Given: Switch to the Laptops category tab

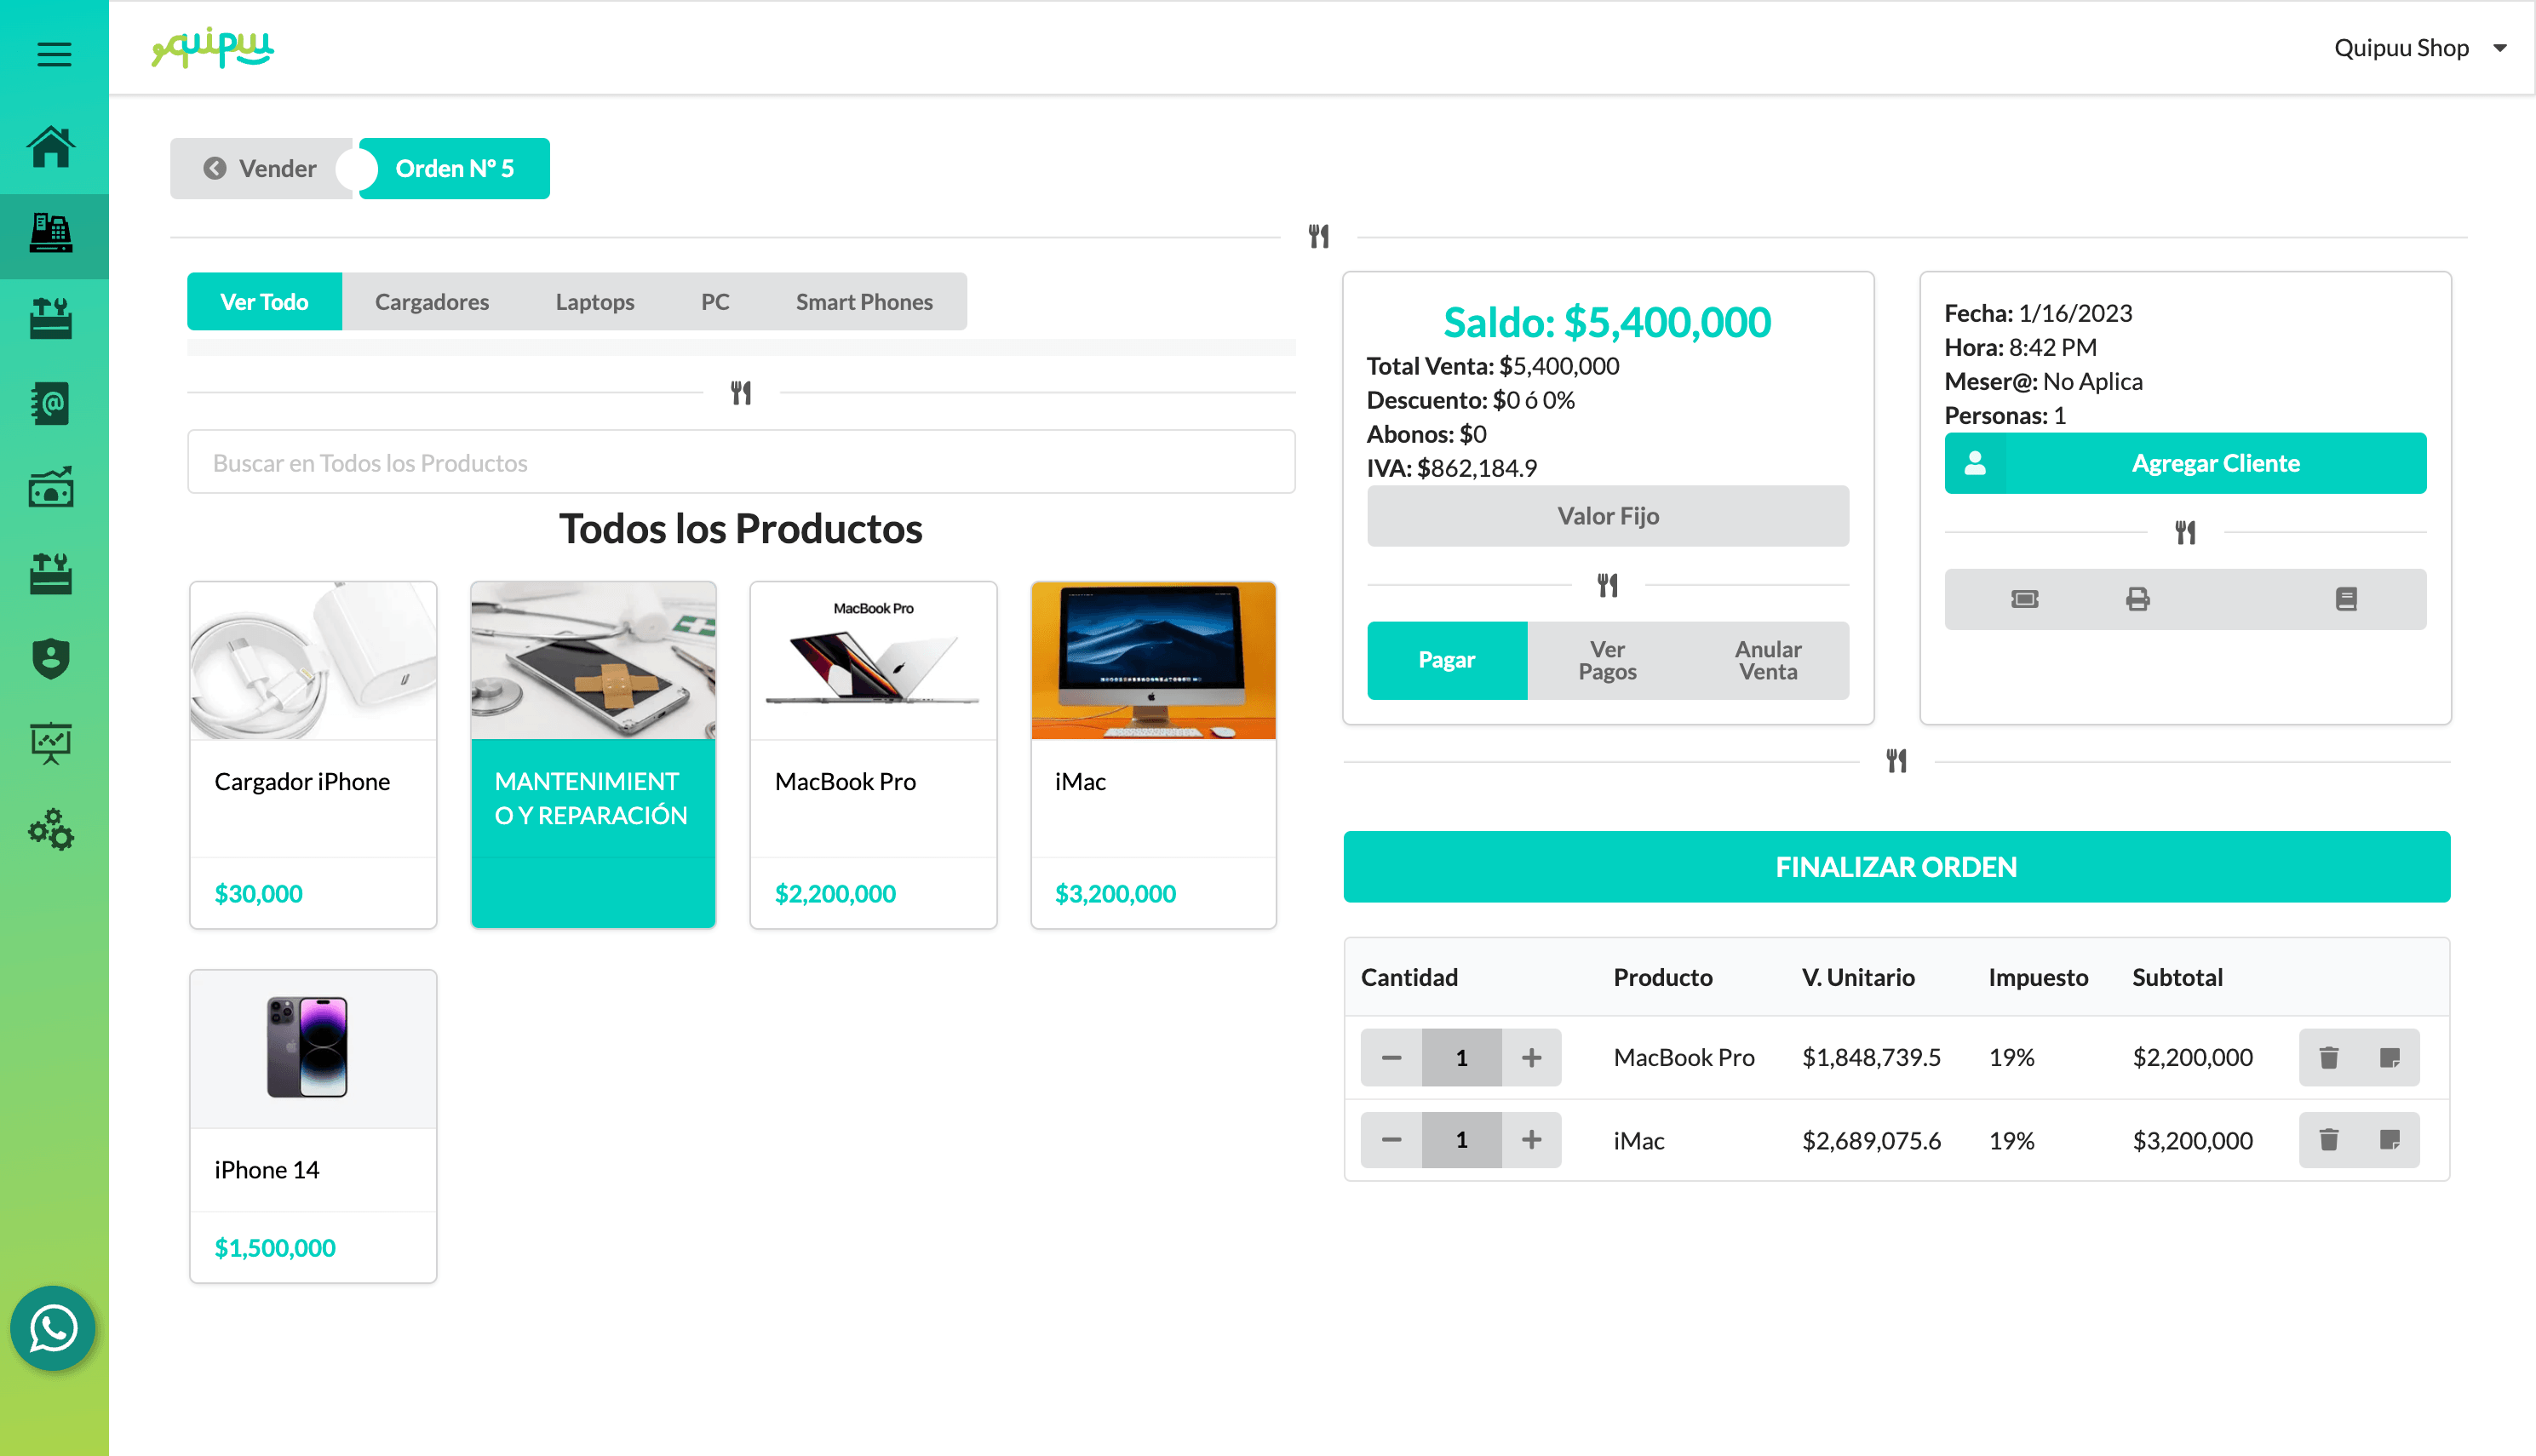Looking at the screenshot, I should click(x=594, y=302).
